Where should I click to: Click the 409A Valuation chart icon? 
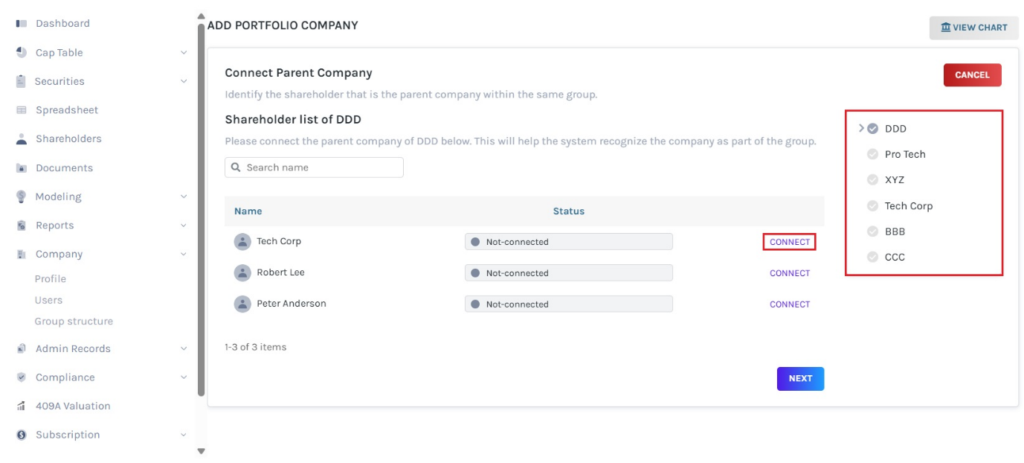(x=21, y=406)
